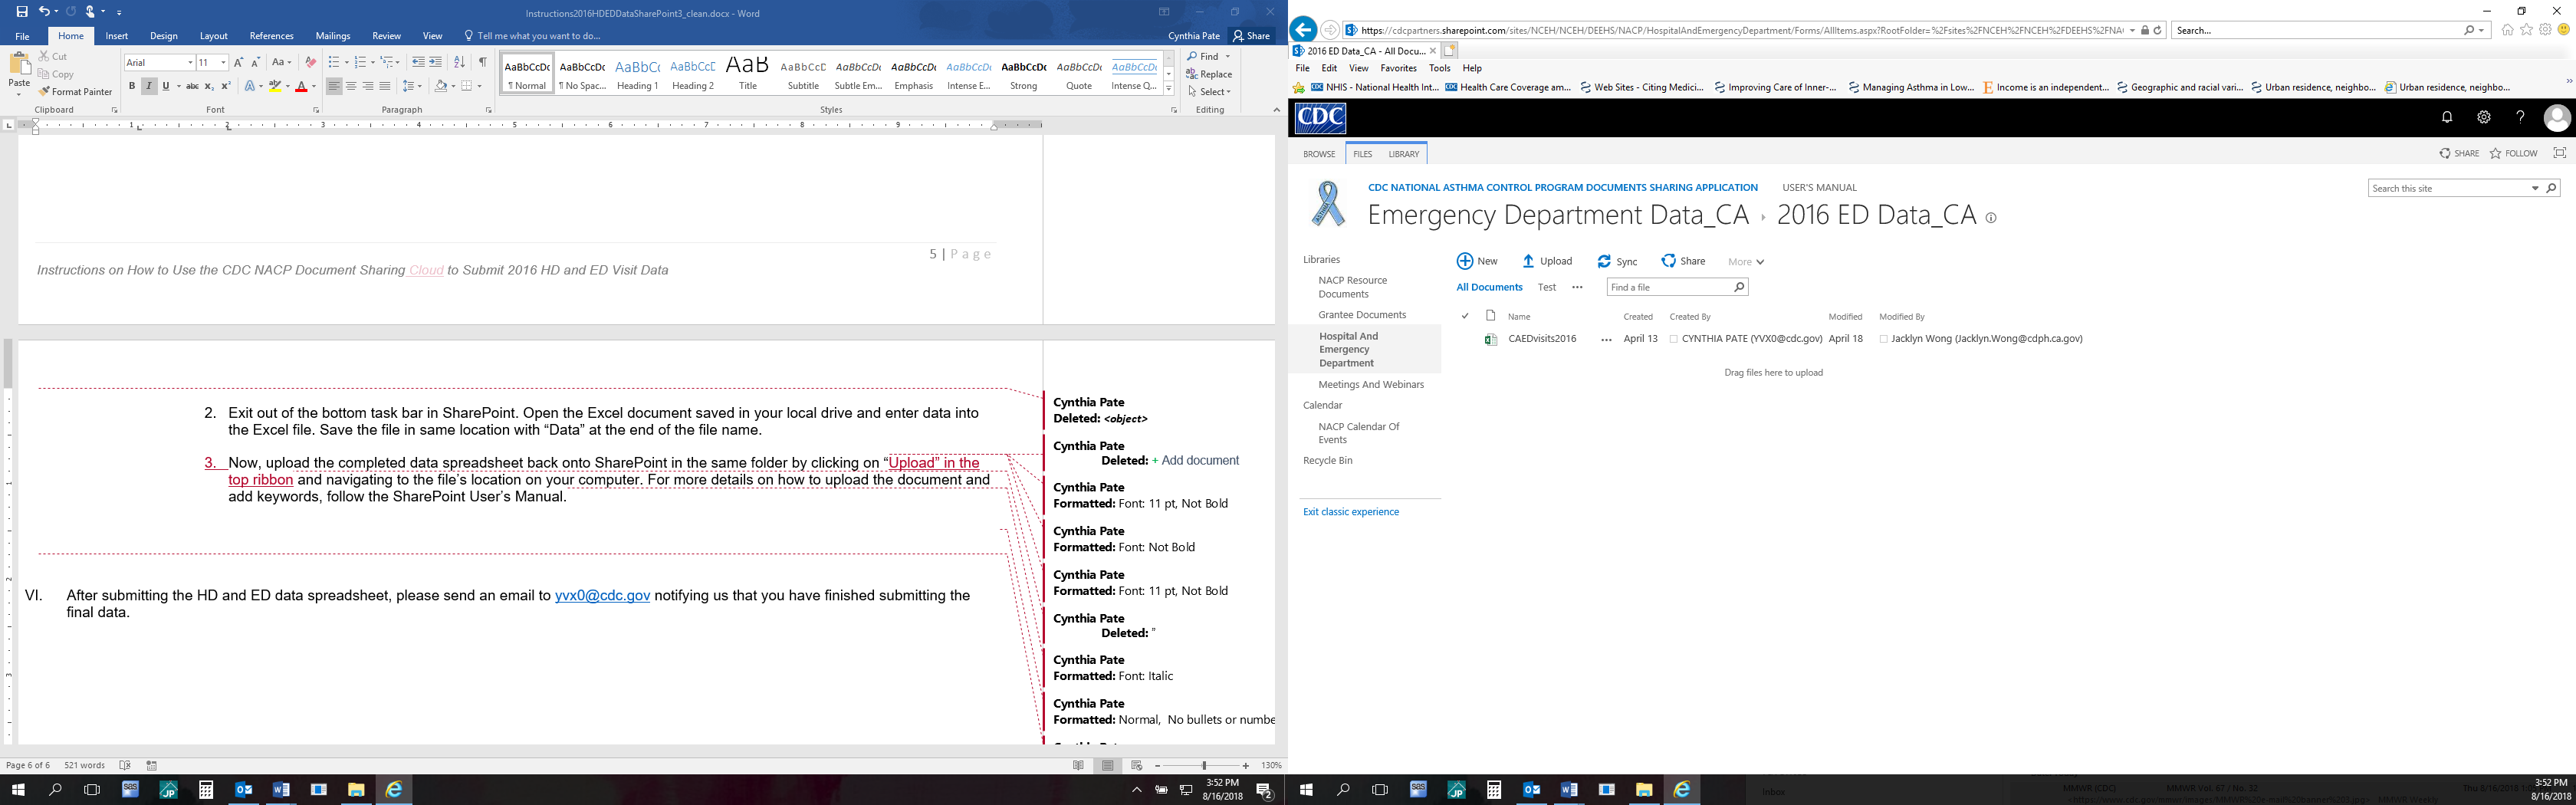Open the font name dropdown showing Arial
The image size is (2576, 805).
tap(159, 62)
